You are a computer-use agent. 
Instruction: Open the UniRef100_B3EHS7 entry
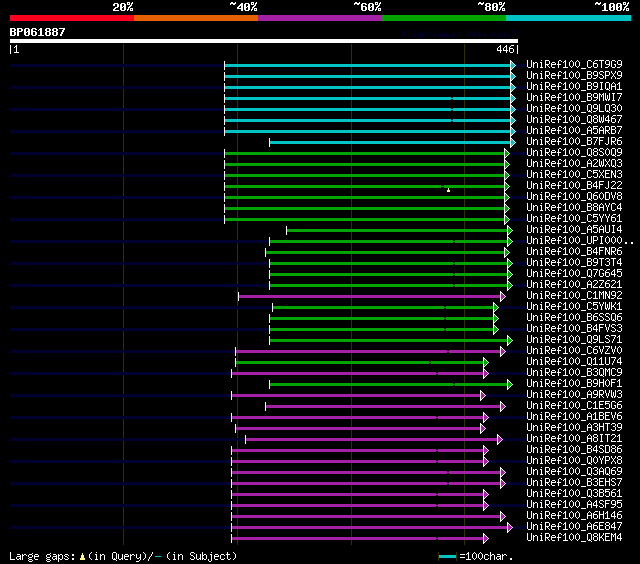[574, 483]
